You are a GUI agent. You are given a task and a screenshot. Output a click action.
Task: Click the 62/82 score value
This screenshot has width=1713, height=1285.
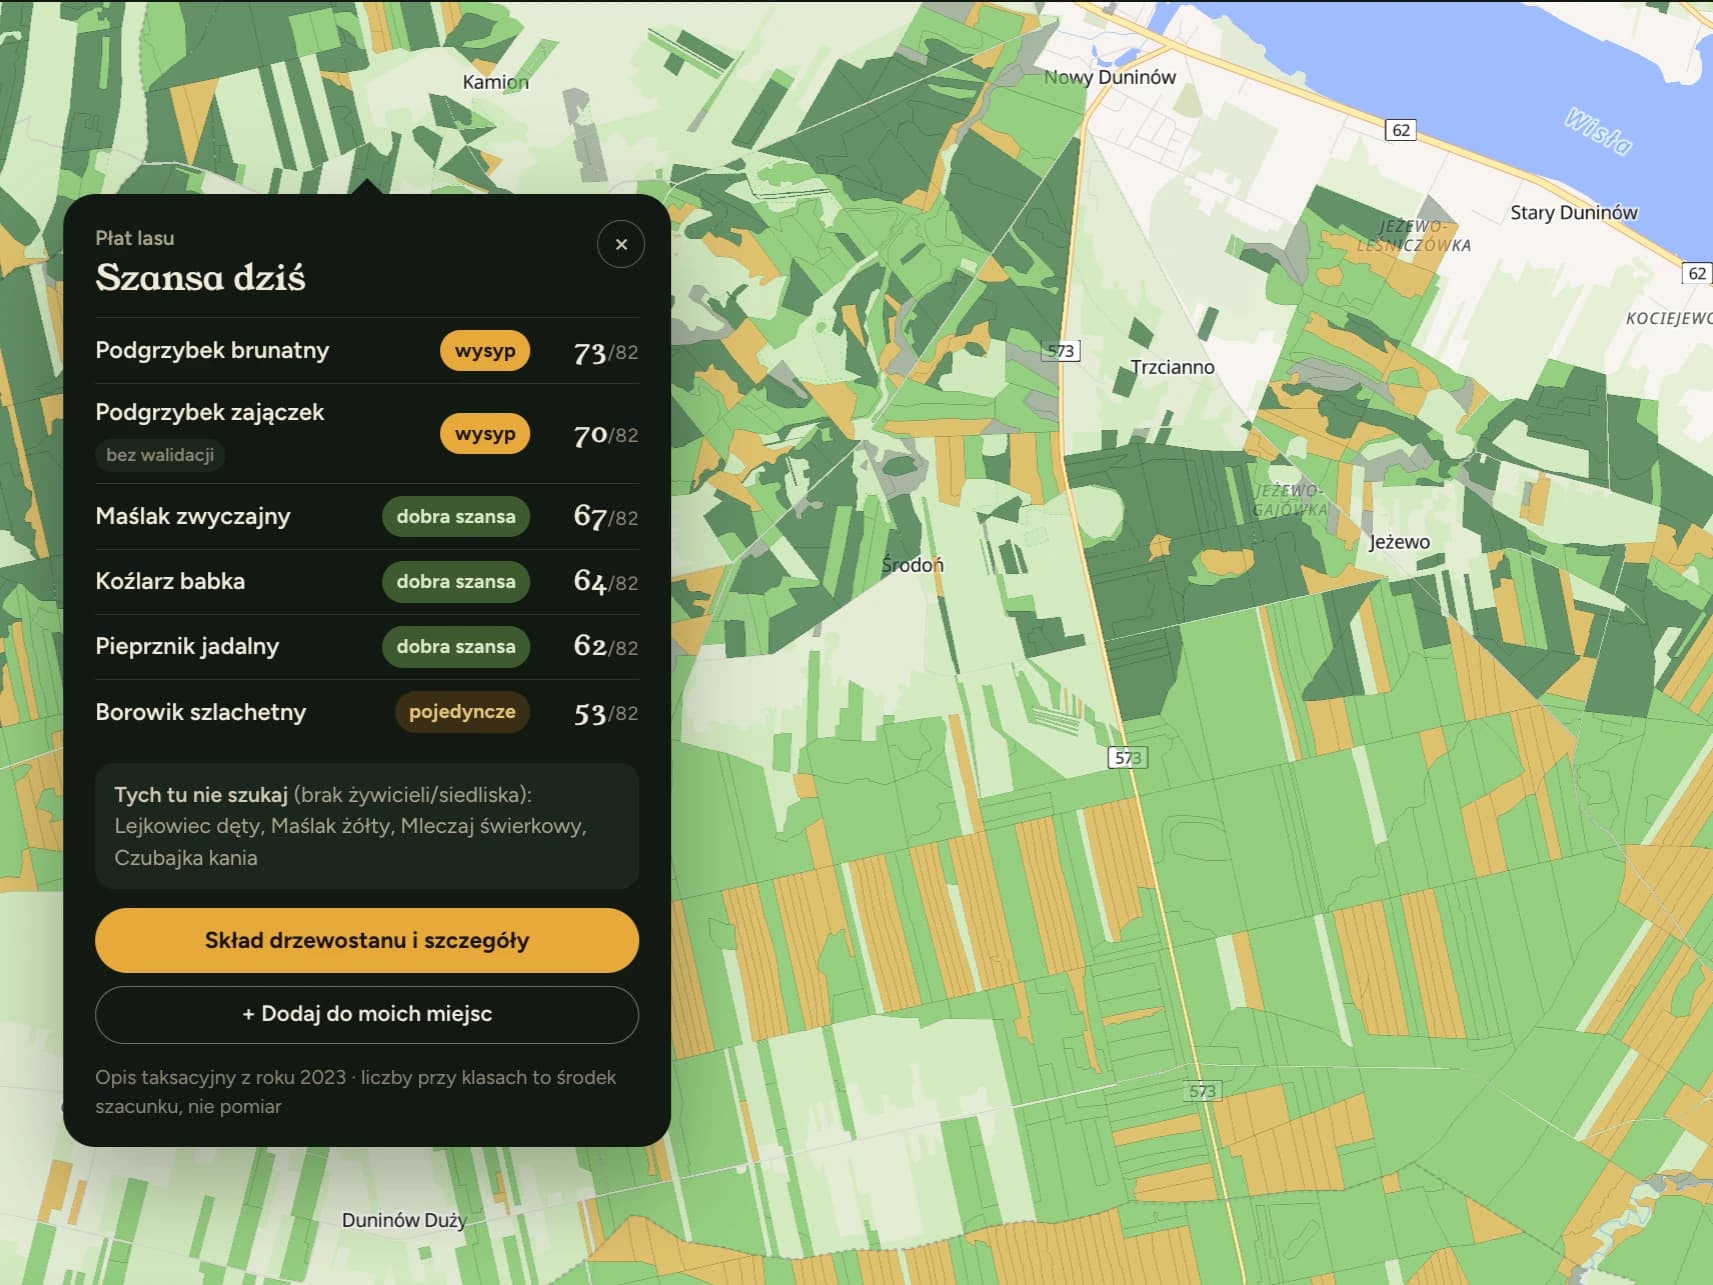(606, 647)
